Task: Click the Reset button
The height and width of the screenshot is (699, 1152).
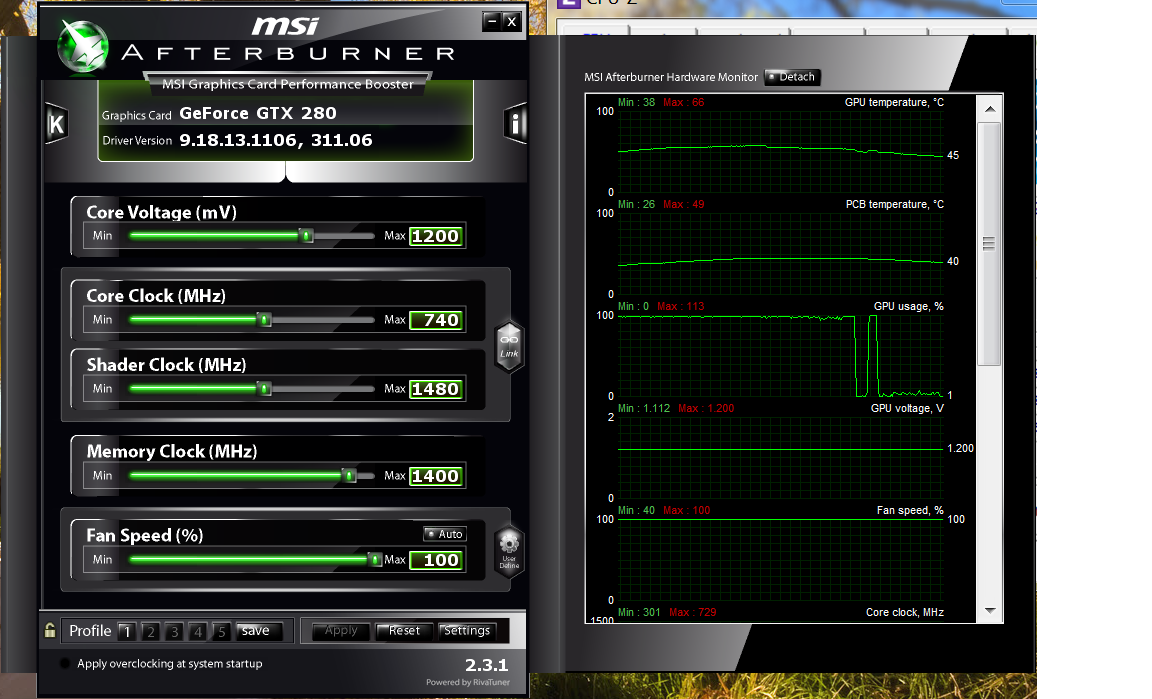Action: [x=404, y=631]
